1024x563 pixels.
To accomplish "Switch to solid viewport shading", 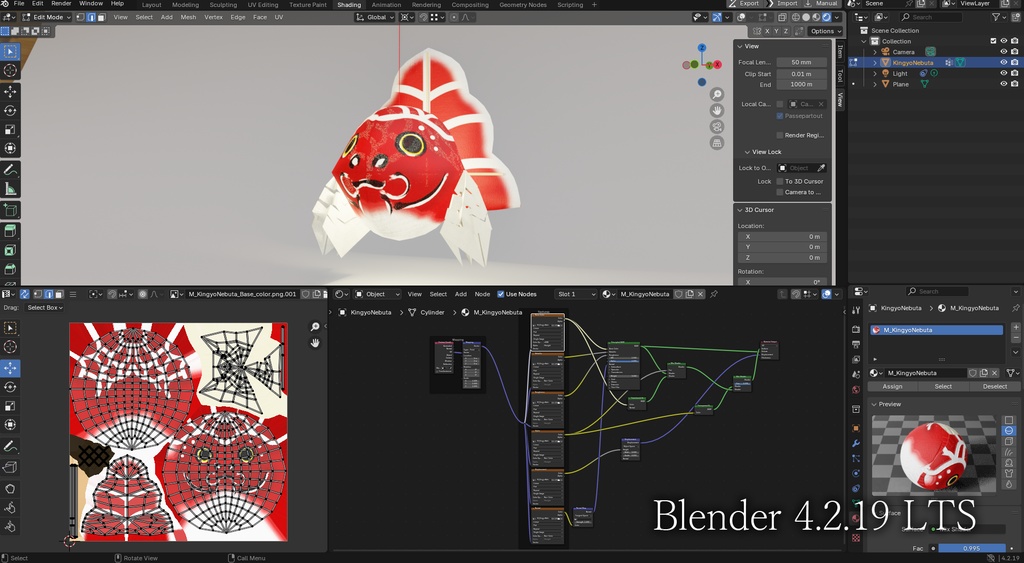I will click(806, 18).
